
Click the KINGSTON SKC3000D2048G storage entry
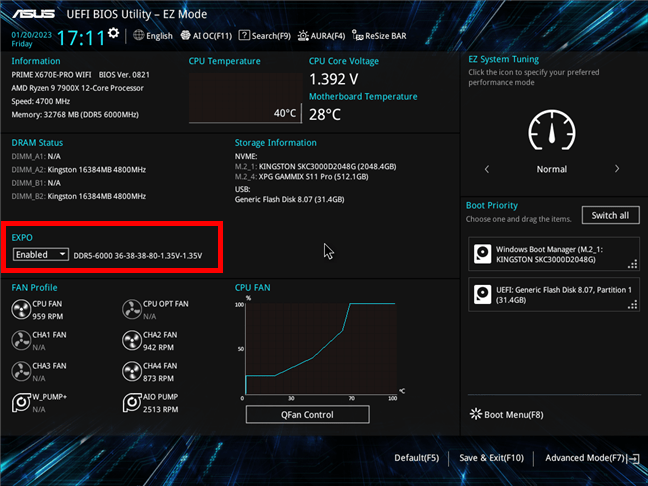click(315, 167)
